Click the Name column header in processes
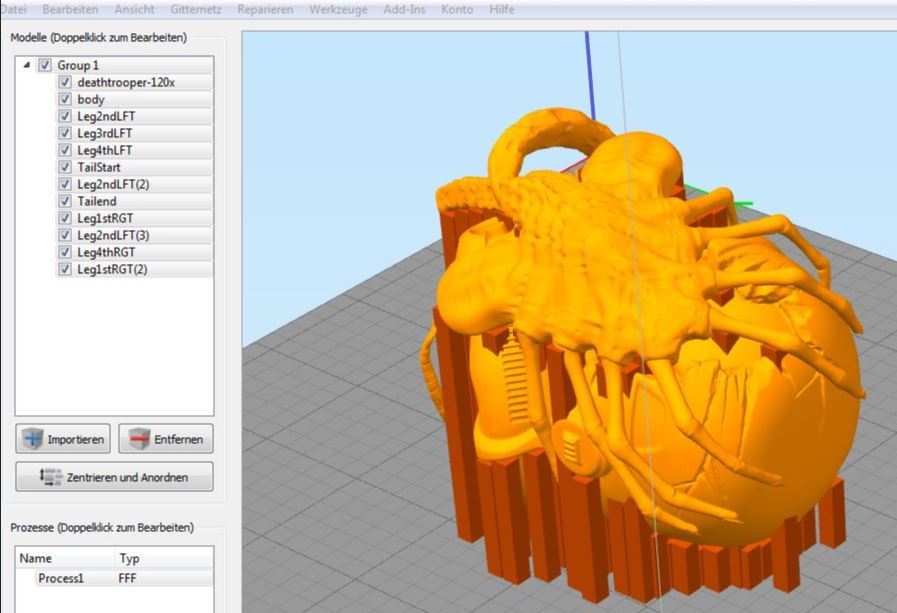 click(x=35, y=558)
